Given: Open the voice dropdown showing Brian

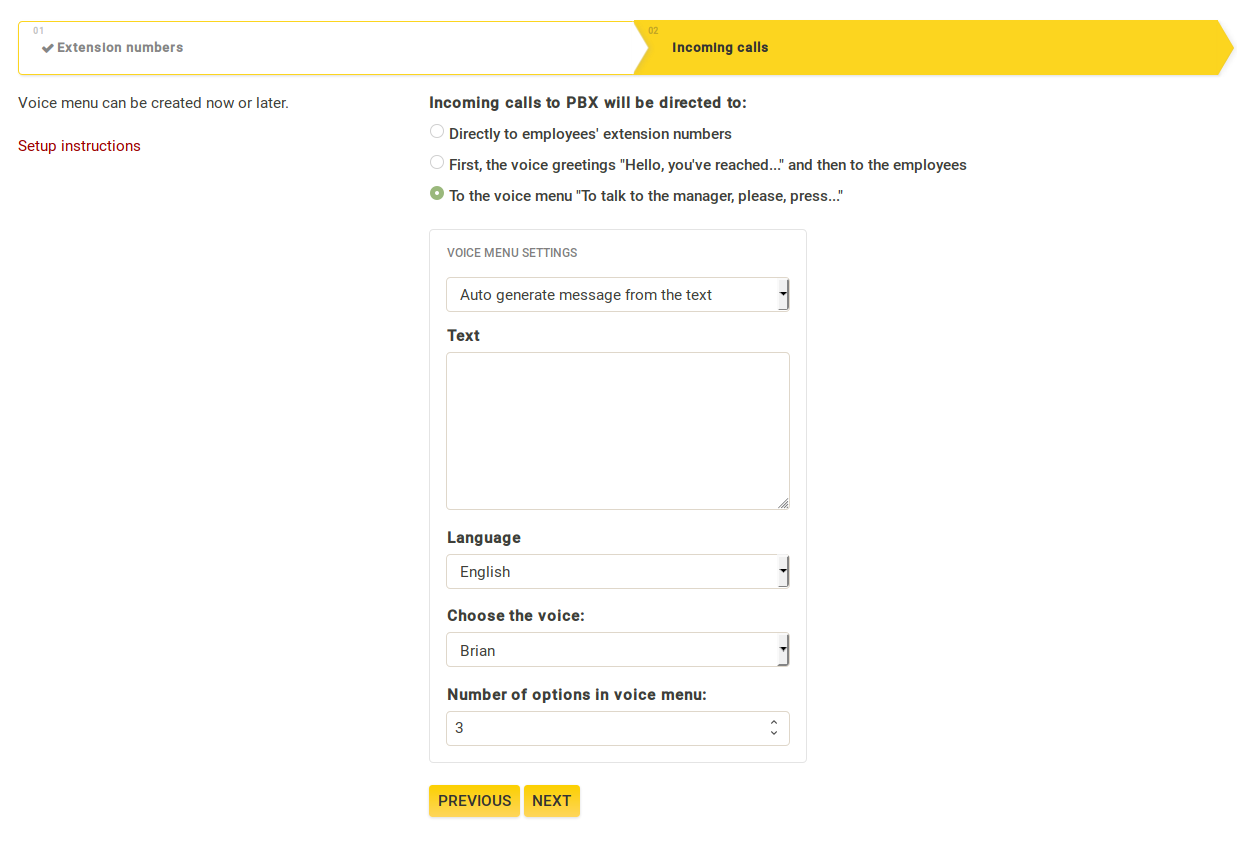Looking at the screenshot, I should coord(610,650).
